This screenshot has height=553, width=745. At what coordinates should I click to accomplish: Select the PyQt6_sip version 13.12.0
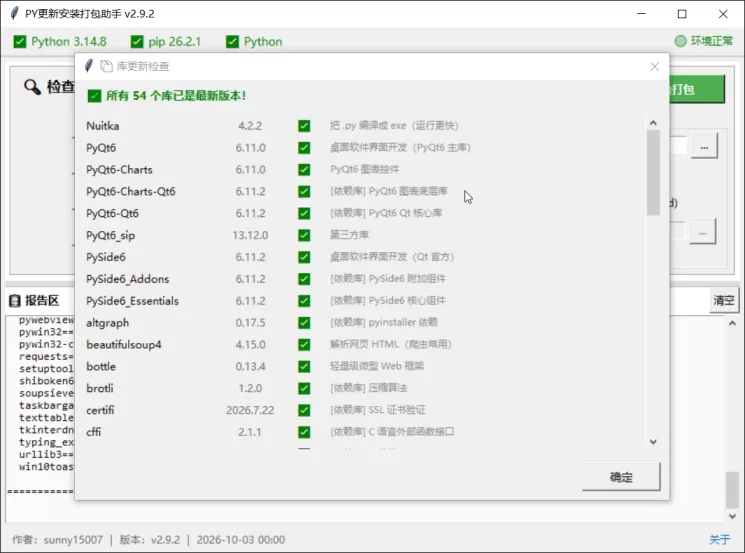[250, 235]
